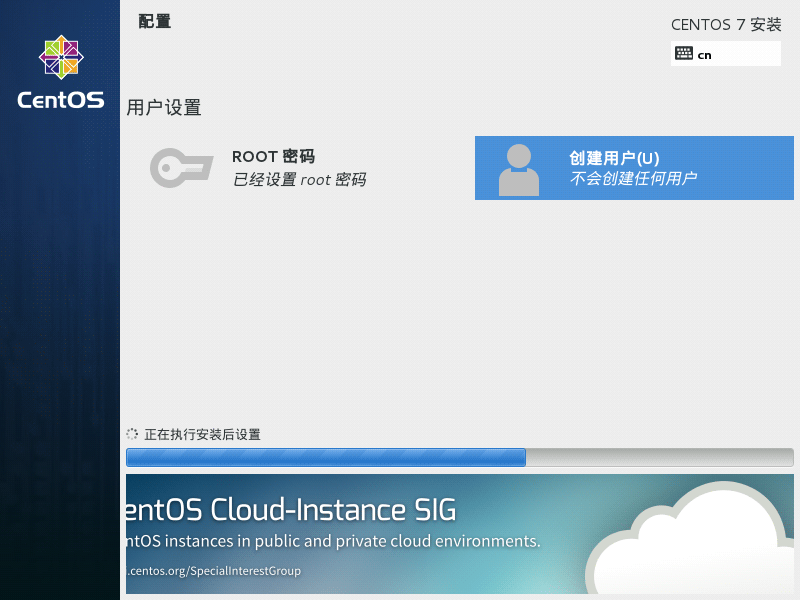The image size is (800, 600).
Task: Click the create user person icon
Action: 518,169
